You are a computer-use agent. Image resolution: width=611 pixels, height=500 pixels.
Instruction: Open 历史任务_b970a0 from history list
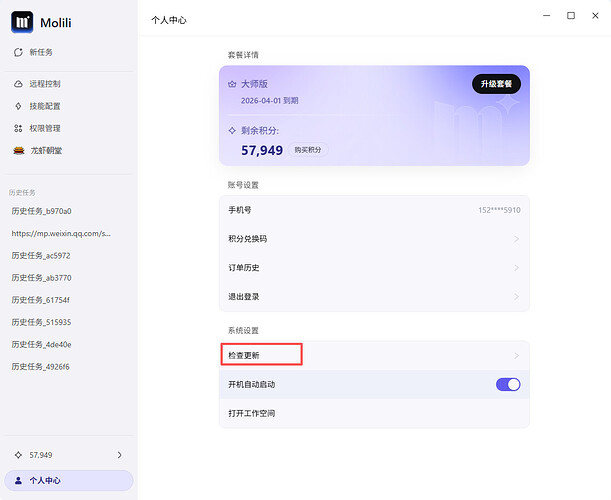point(42,211)
